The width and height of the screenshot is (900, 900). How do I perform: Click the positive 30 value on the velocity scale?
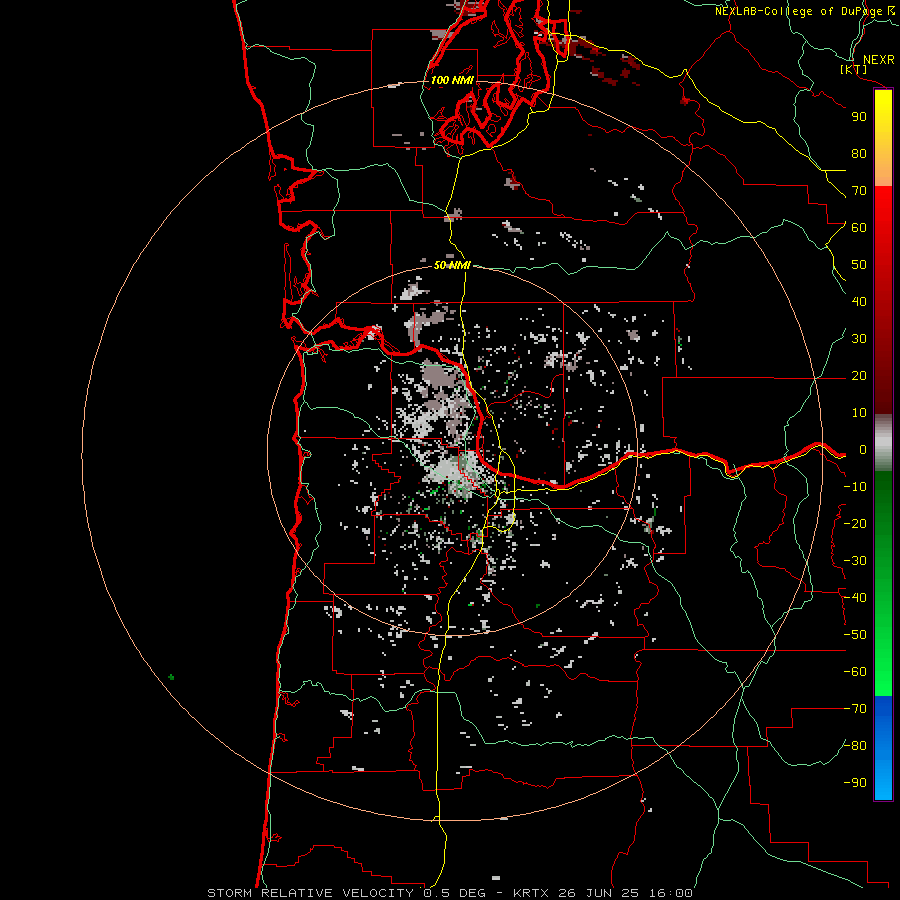(x=859, y=339)
